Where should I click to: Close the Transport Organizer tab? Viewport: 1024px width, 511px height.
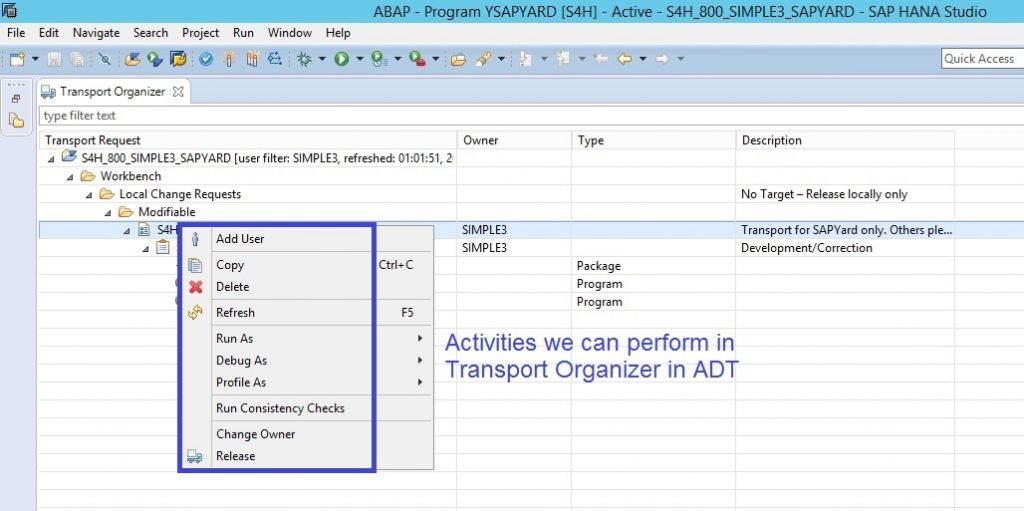178,92
